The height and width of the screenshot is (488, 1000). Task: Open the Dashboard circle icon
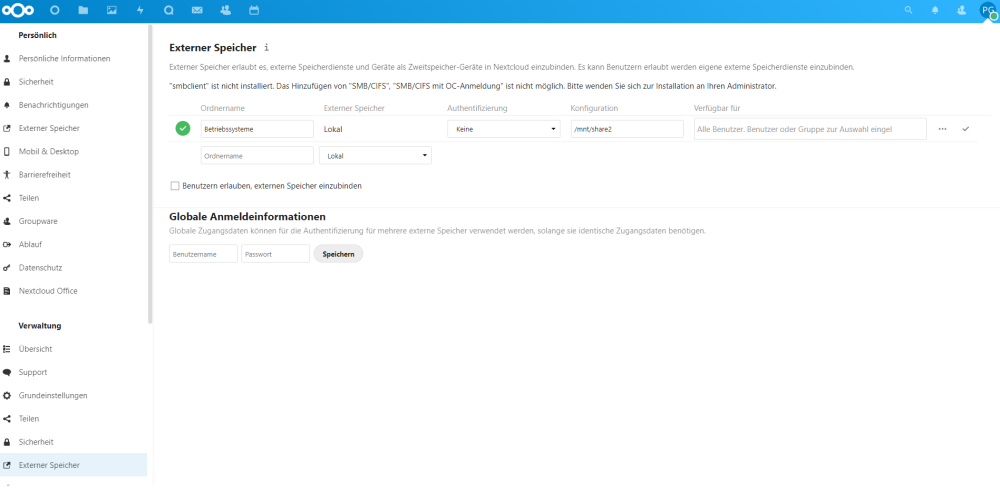tap(55, 10)
